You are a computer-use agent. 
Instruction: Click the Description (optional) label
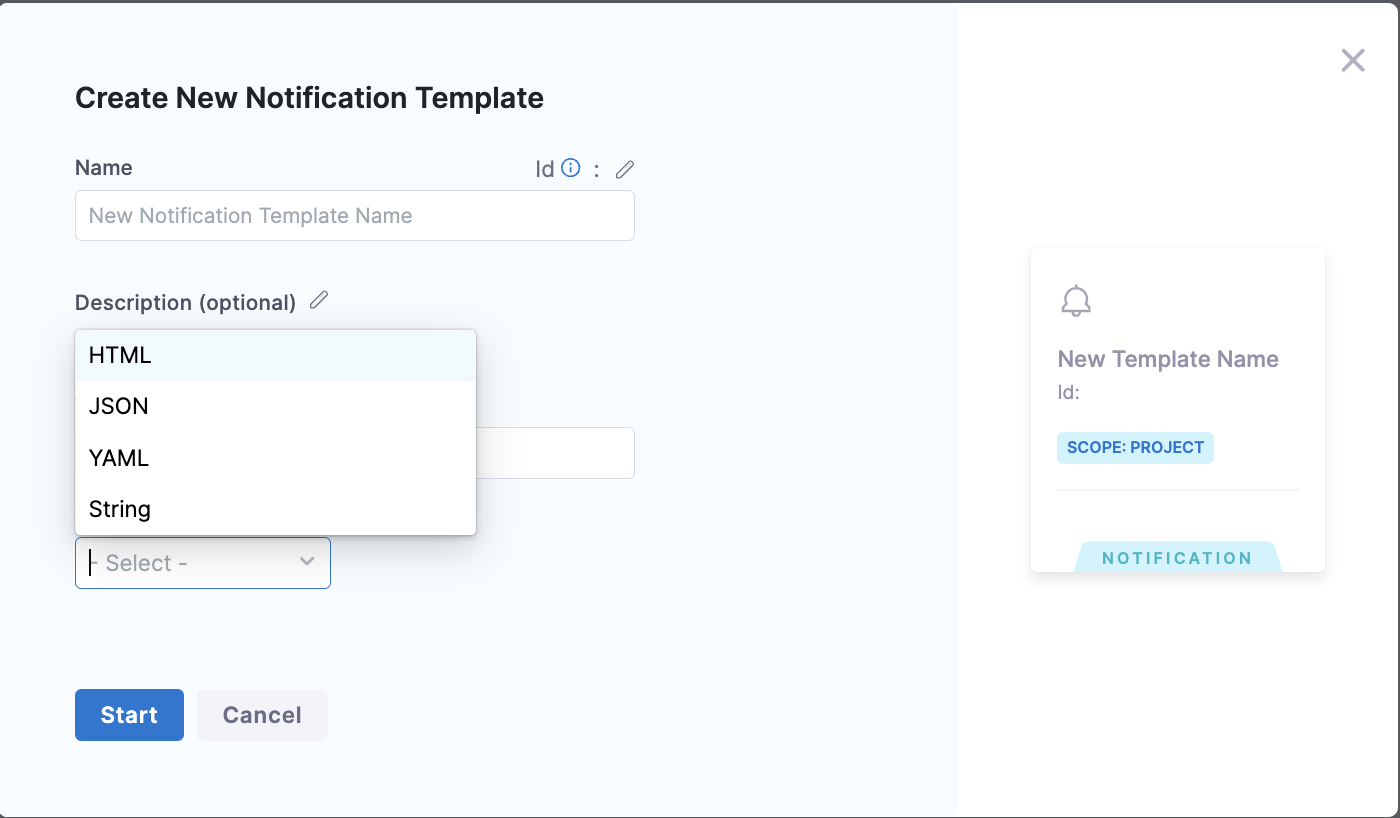pos(185,302)
